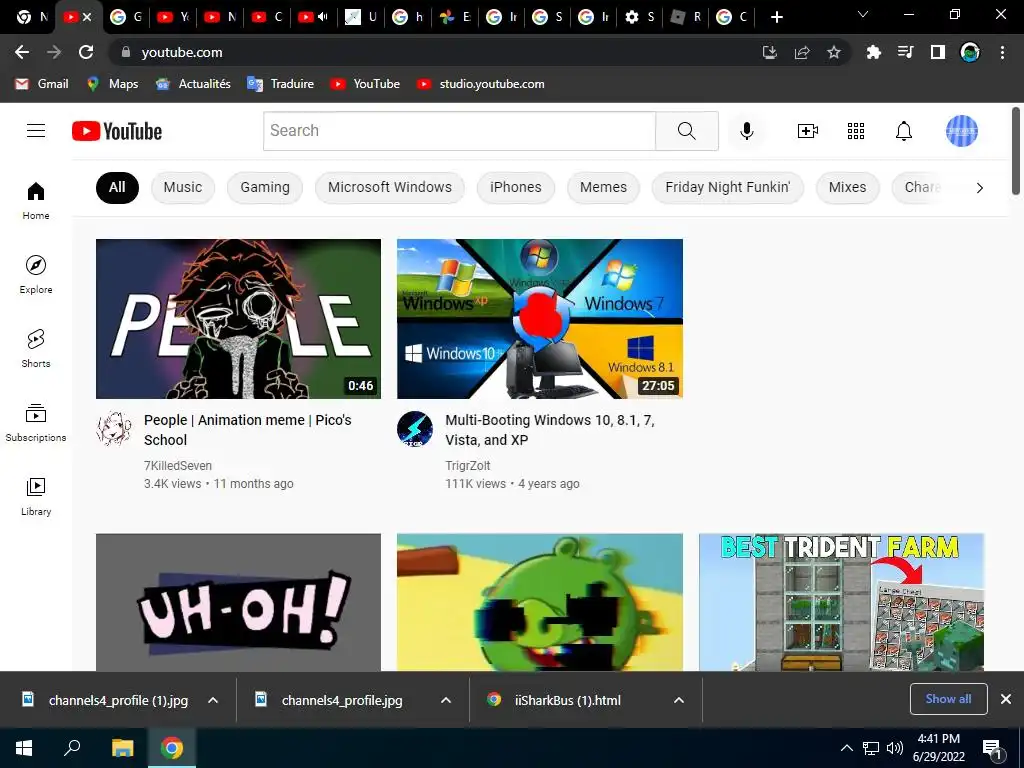Show more filter chips with the arrow

979,188
